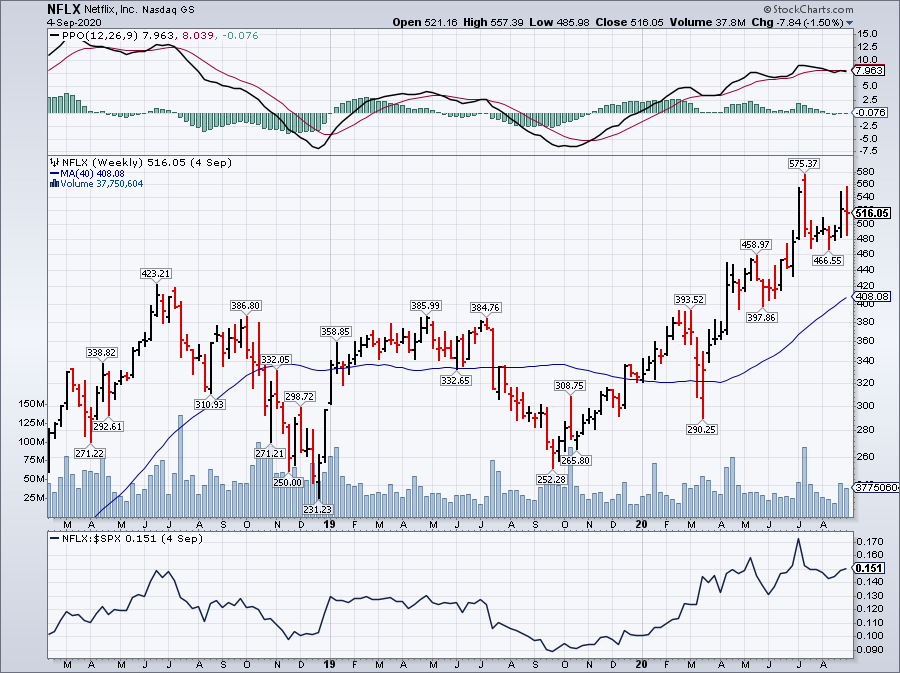This screenshot has width=900, height=673.
Task: Click the 75M volume axis label
Action: (34, 460)
